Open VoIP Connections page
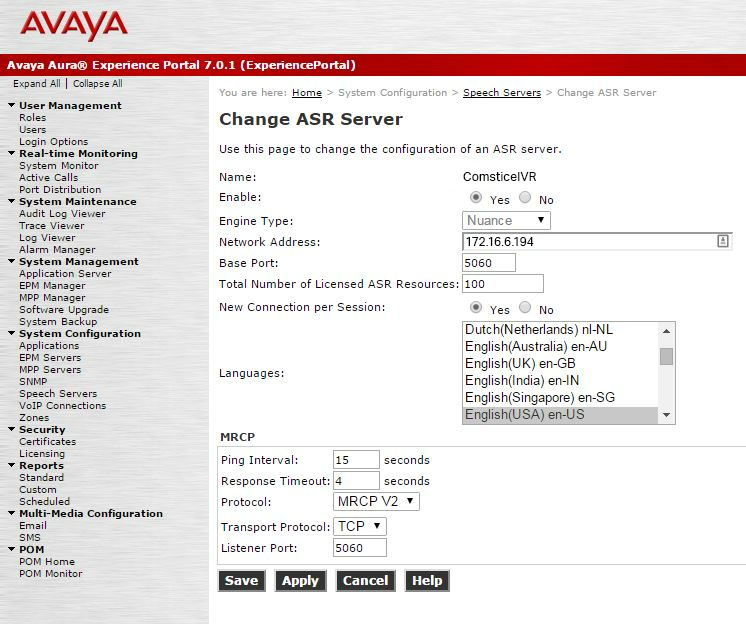The image size is (746, 624). point(62,406)
